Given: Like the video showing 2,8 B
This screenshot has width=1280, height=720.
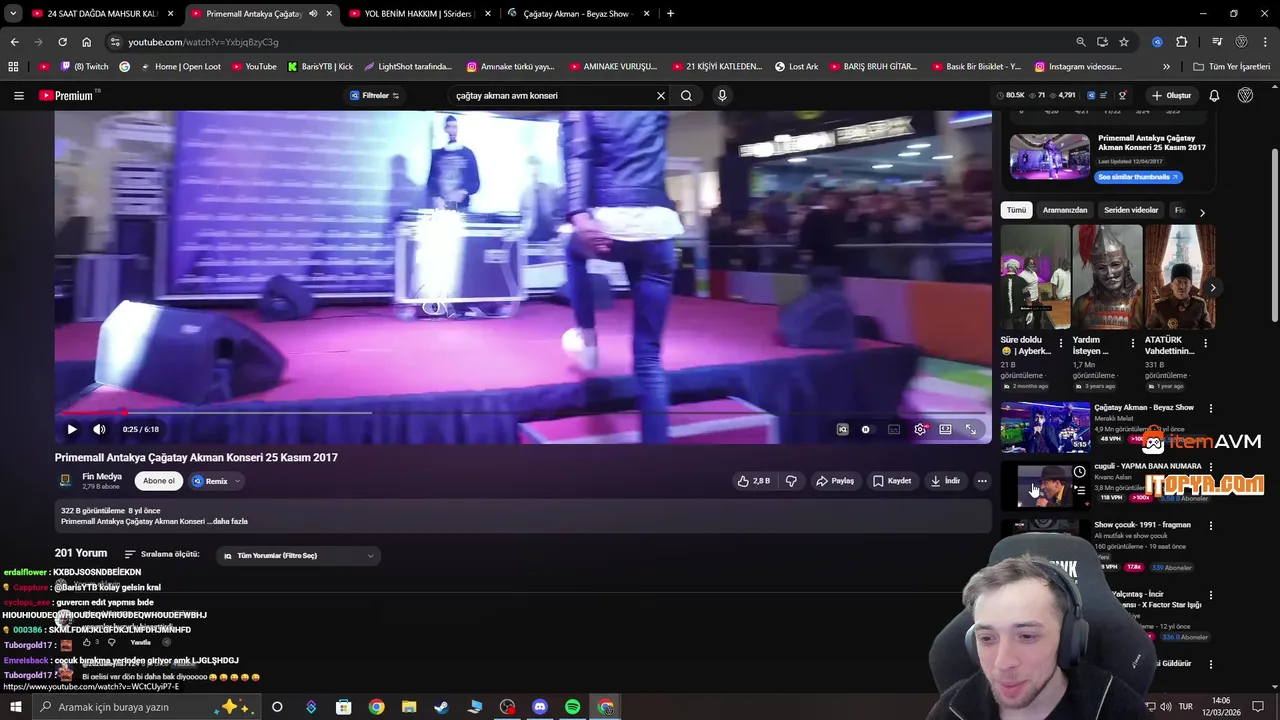Looking at the screenshot, I should (753, 481).
